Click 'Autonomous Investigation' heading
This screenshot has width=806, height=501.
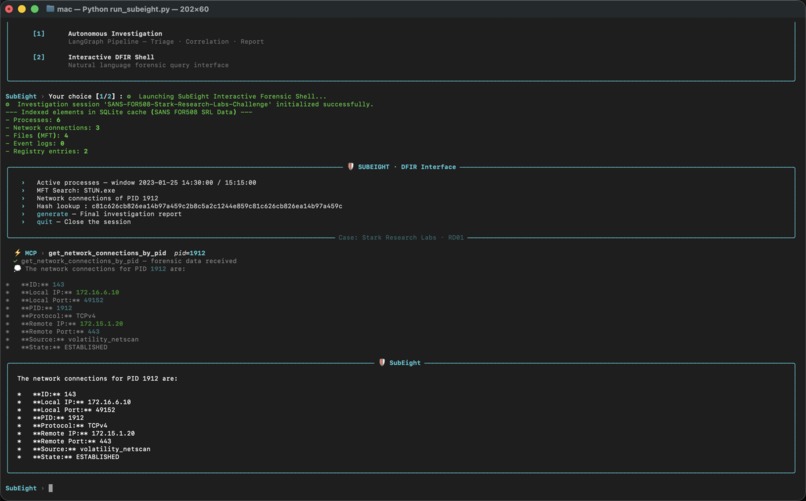click(x=115, y=33)
